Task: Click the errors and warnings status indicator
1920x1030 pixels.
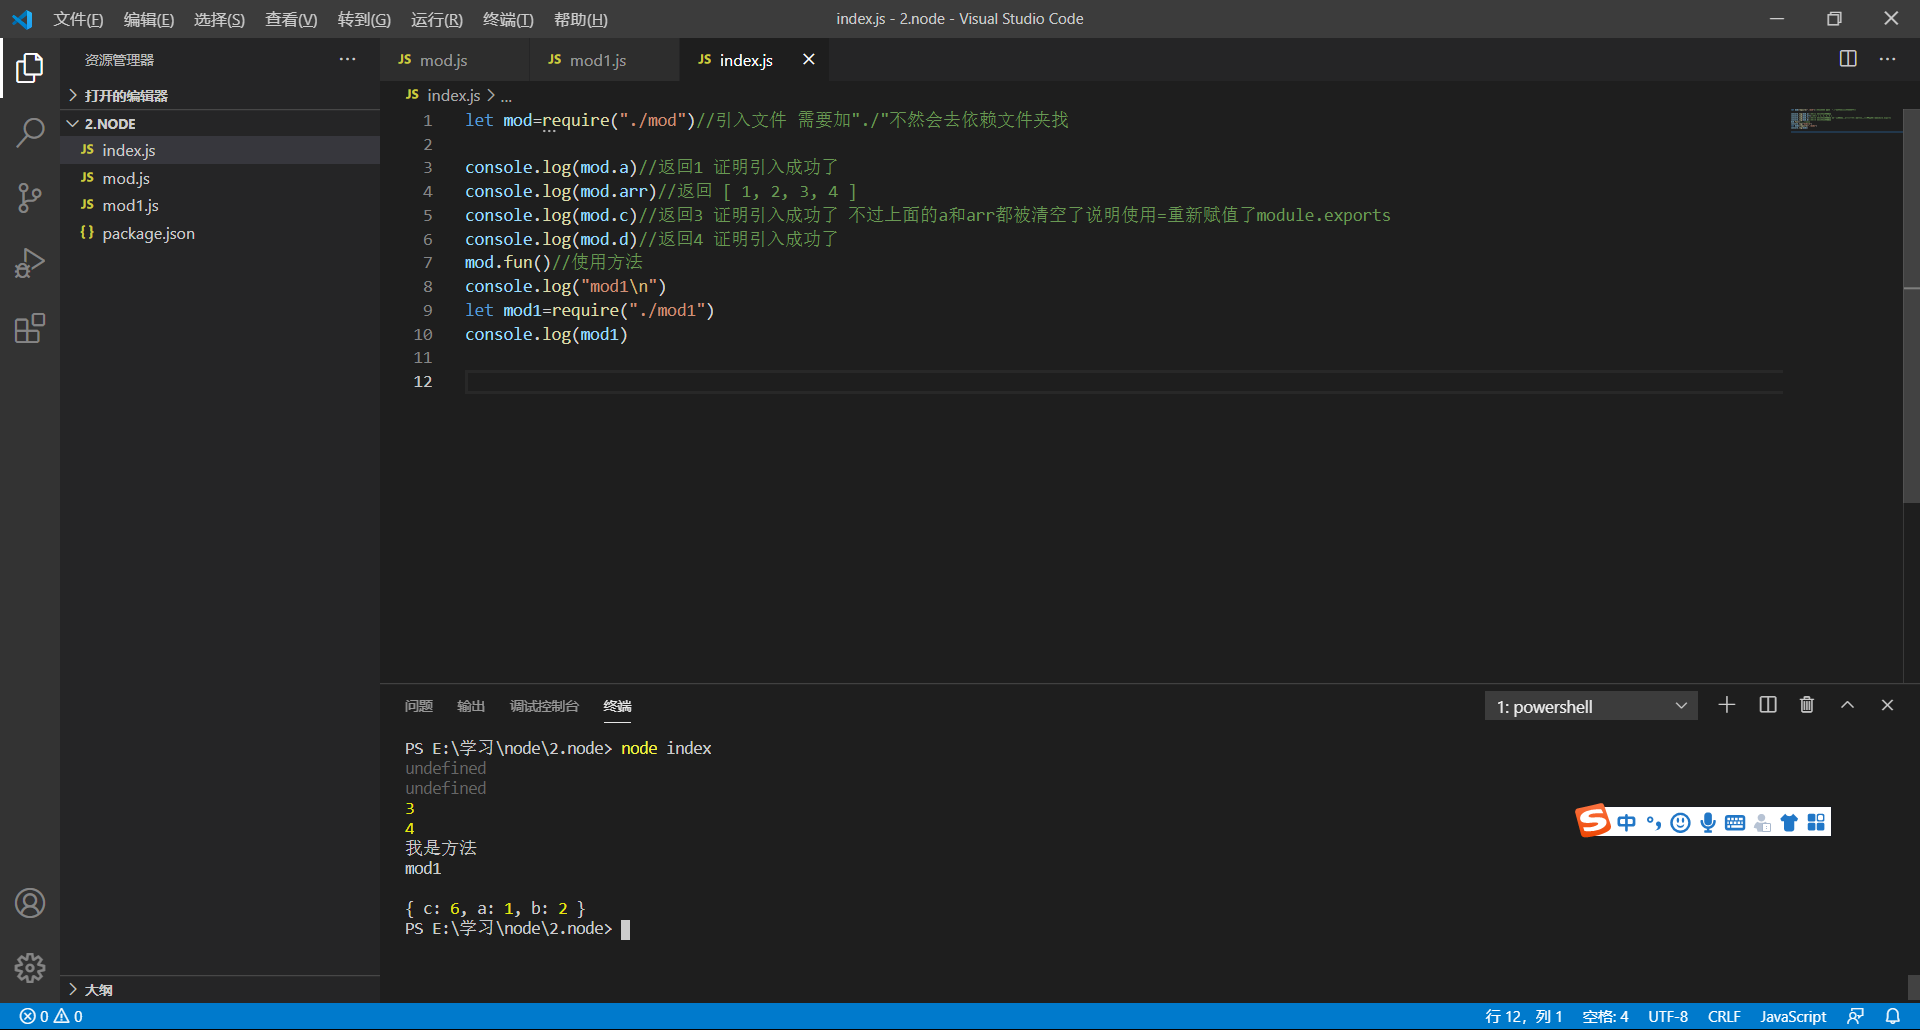Action: pyautogui.click(x=51, y=1016)
